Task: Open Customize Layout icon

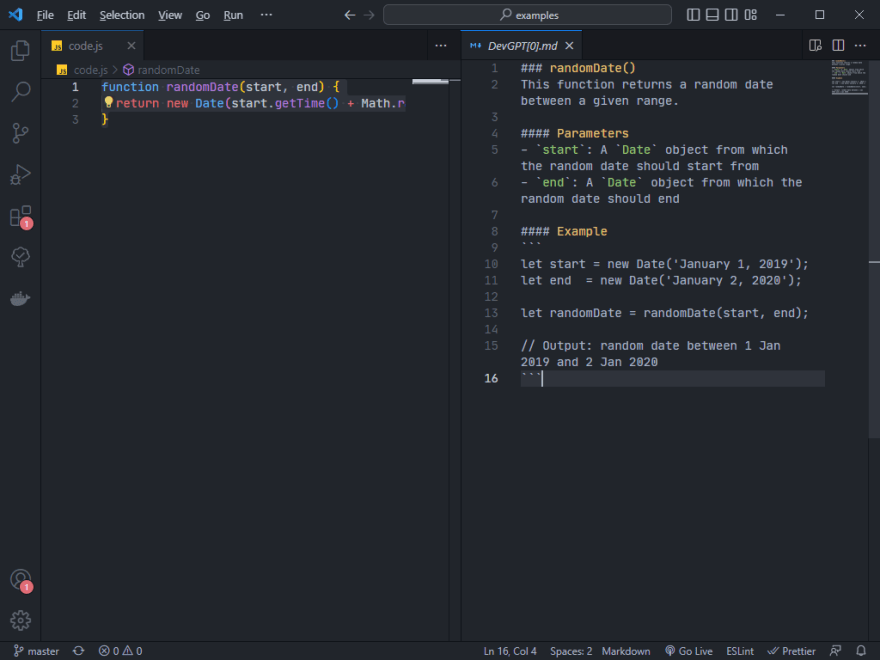Action: [x=750, y=15]
